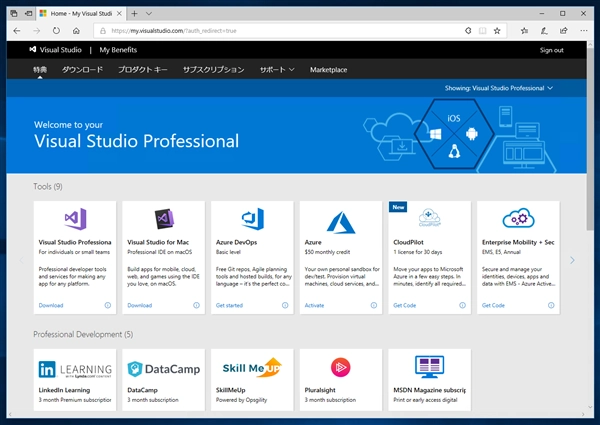Click the Set tabs aside icon
The width and height of the screenshot is (600, 425).
coord(29,14)
